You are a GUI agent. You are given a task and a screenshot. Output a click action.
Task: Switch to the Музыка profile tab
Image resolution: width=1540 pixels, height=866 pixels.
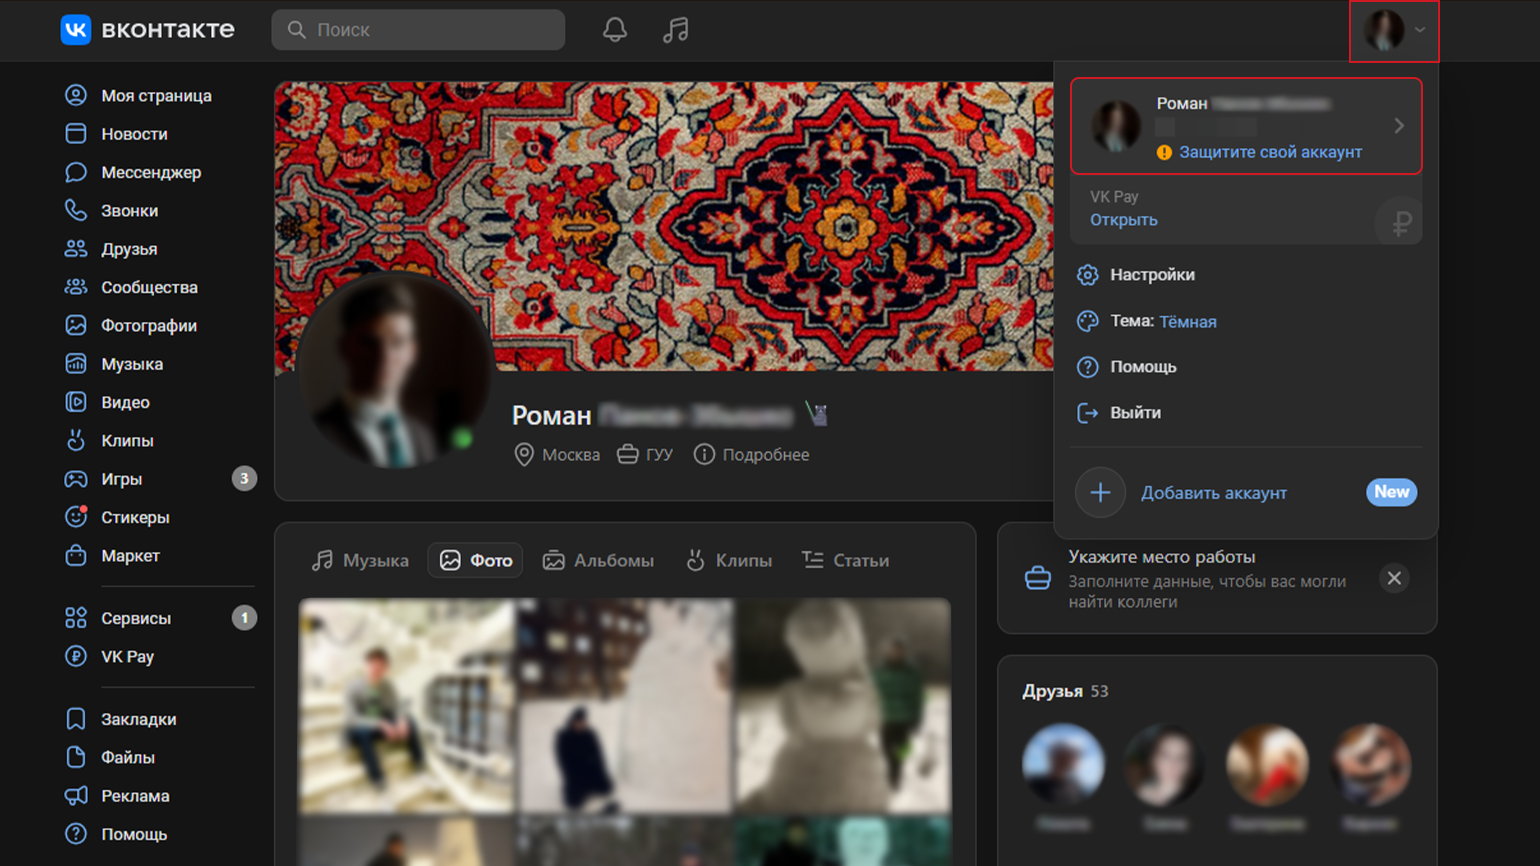[x=360, y=561]
